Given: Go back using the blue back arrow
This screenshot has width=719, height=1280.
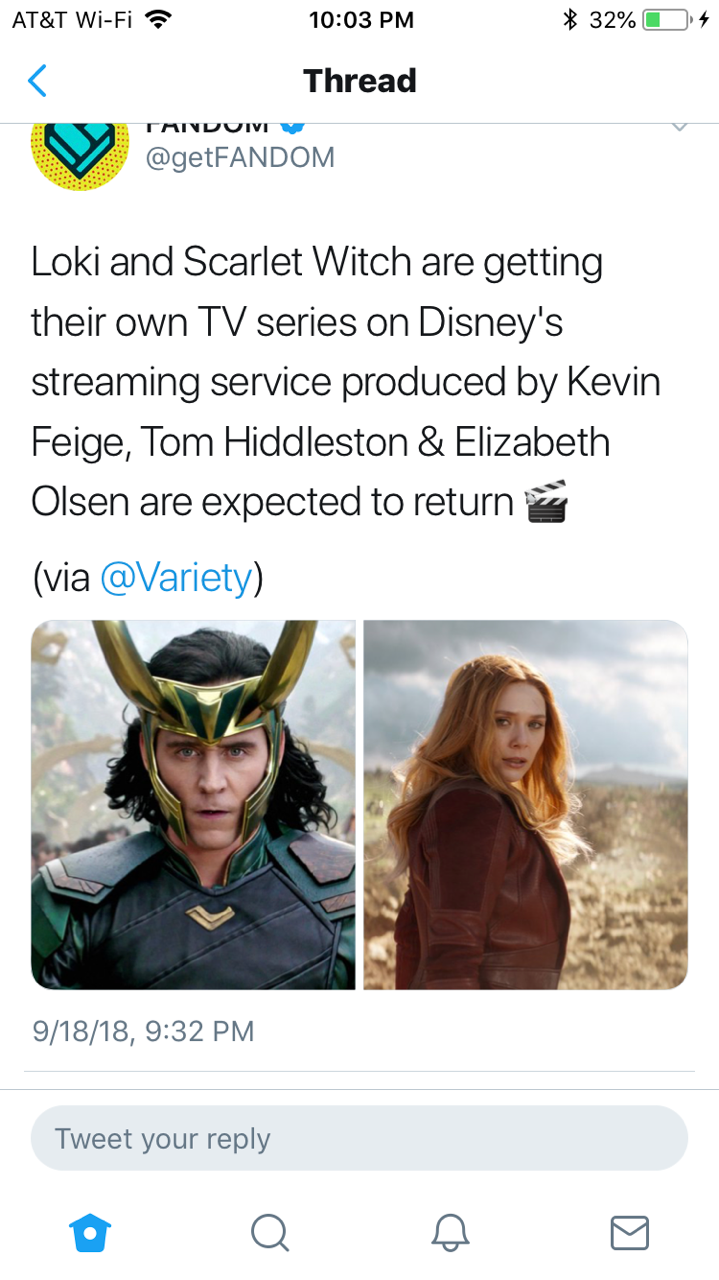Looking at the screenshot, I should (x=37, y=80).
